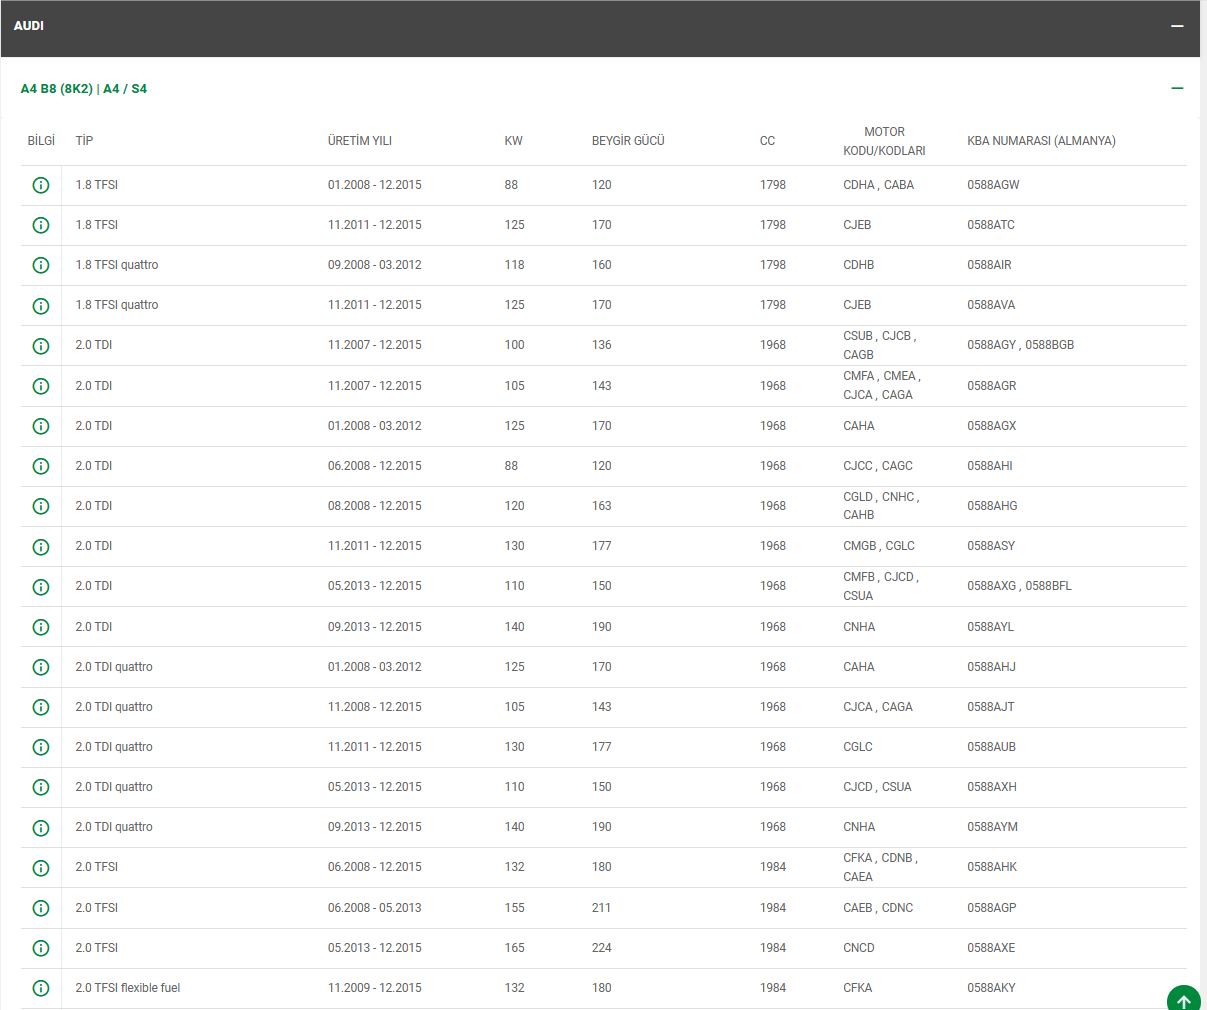1207x1010 pixels.
Task: Show info for 2.0 TDI 0588ASY row
Action: pos(41,547)
